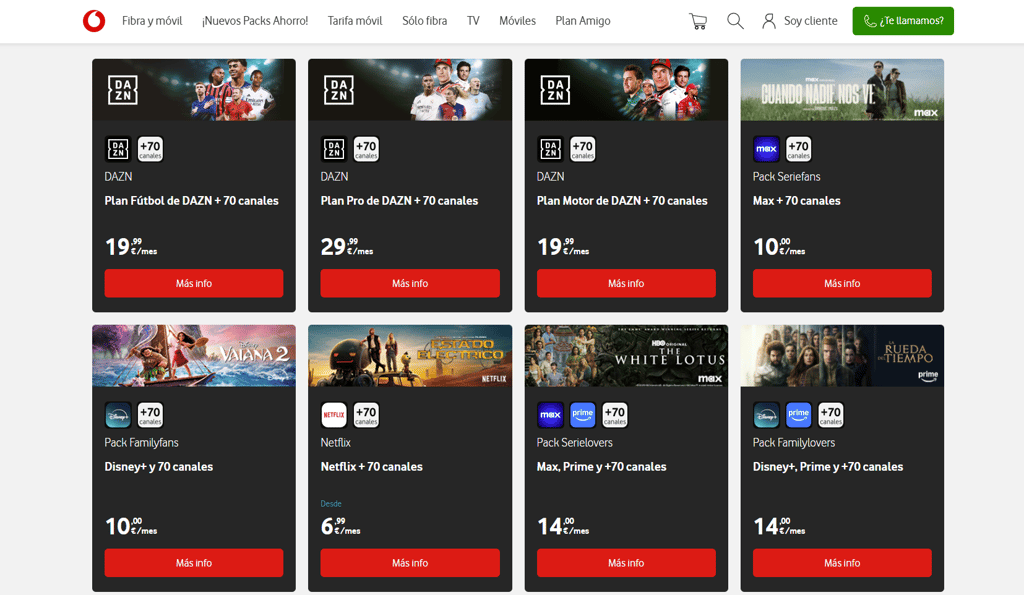Viewport: 1024px width, 595px height.
Task: Click +70 canales icon in Plan Pro card
Action: click(x=366, y=149)
